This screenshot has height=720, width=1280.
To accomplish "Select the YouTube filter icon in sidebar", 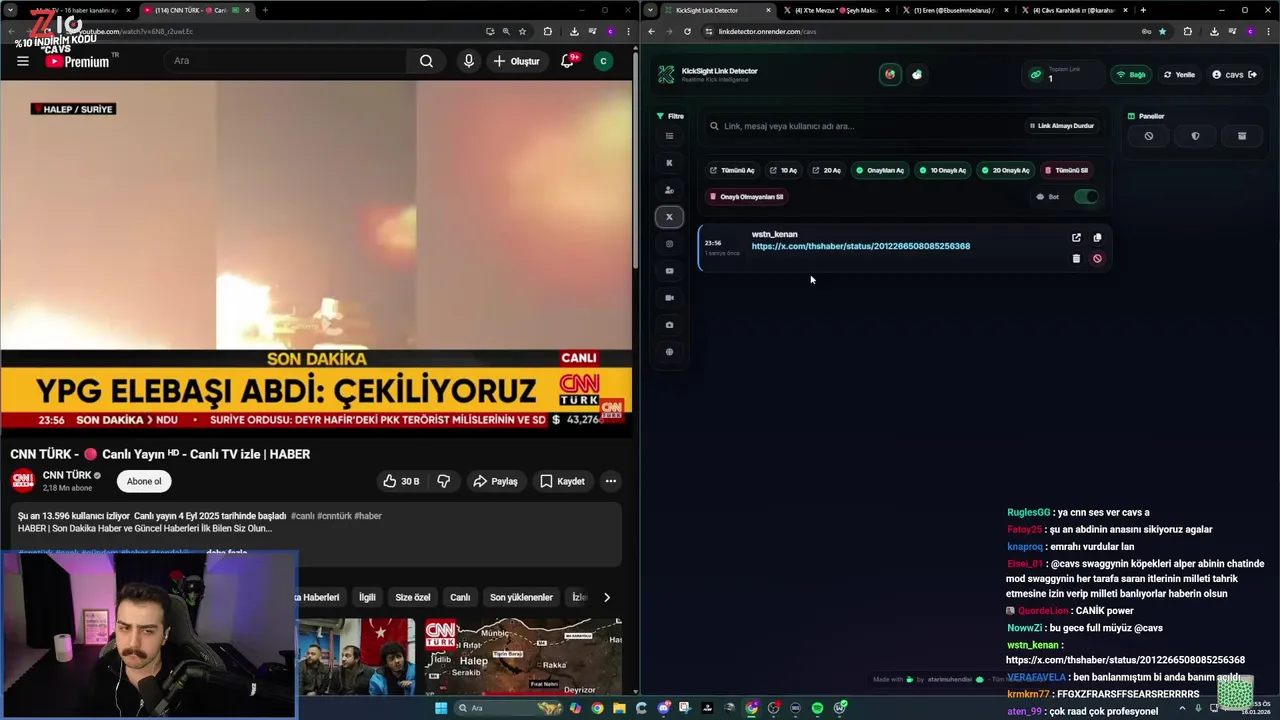I will click(669, 270).
